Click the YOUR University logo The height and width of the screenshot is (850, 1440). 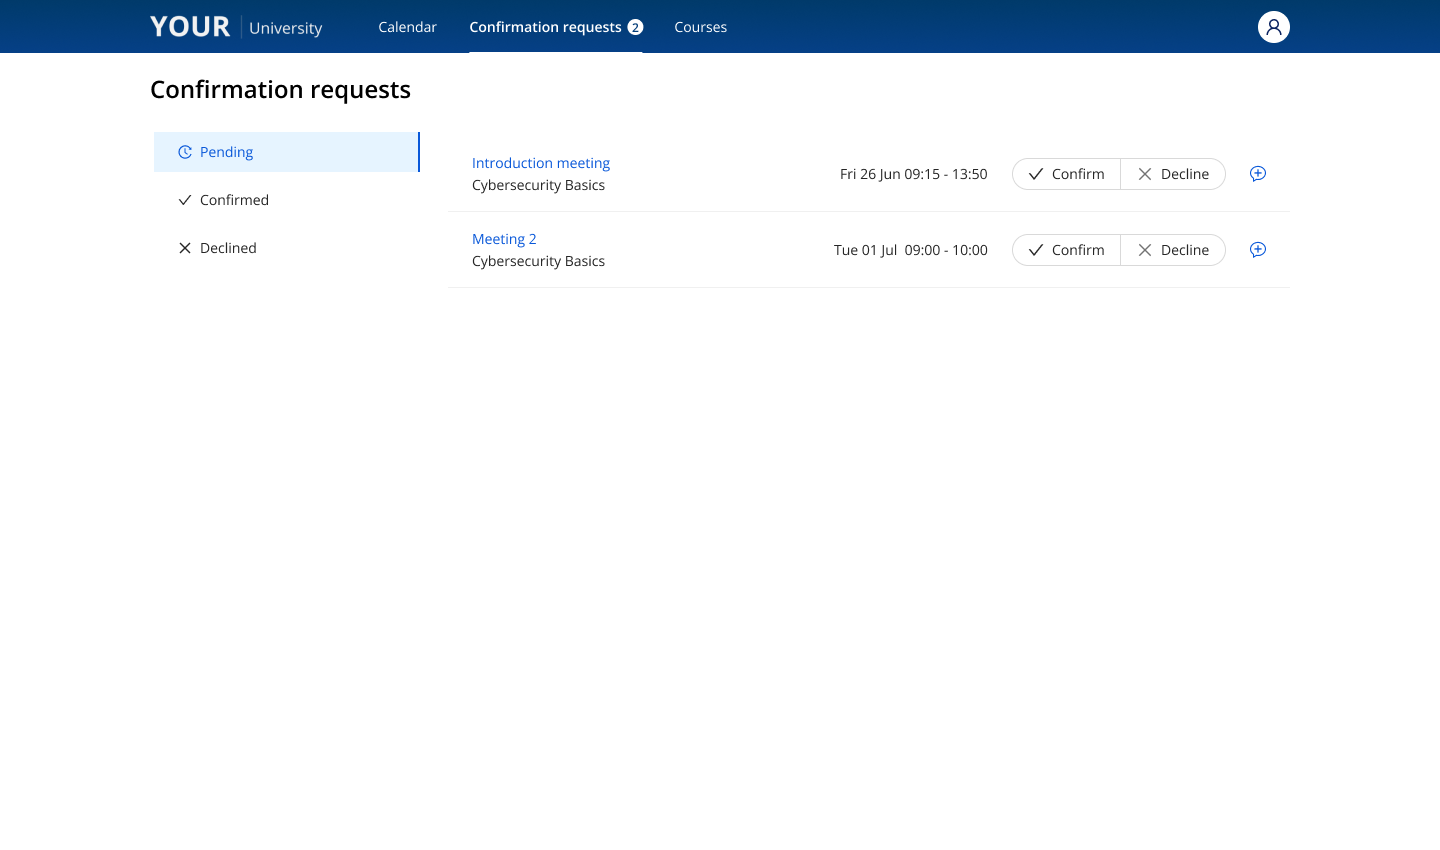coord(236,27)
